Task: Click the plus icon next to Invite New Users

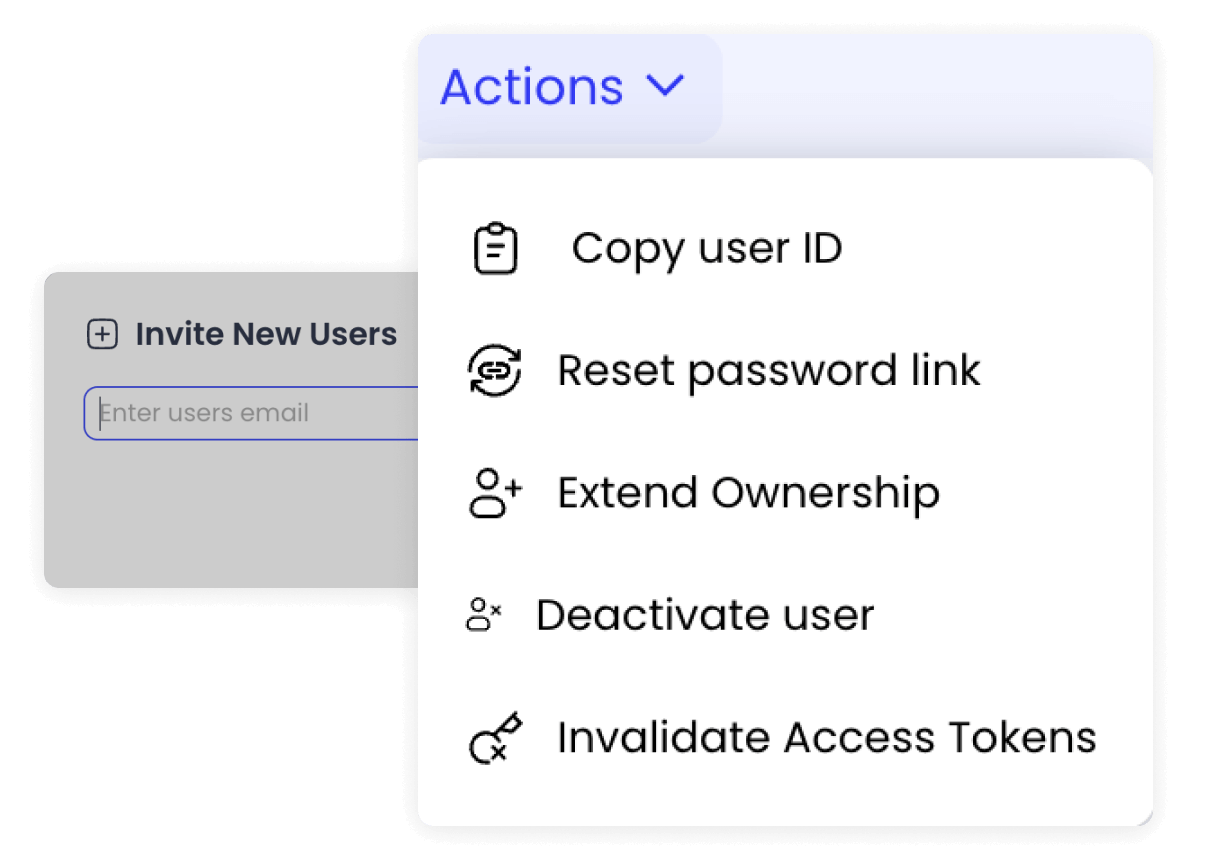Action: [x=101, y=334]
